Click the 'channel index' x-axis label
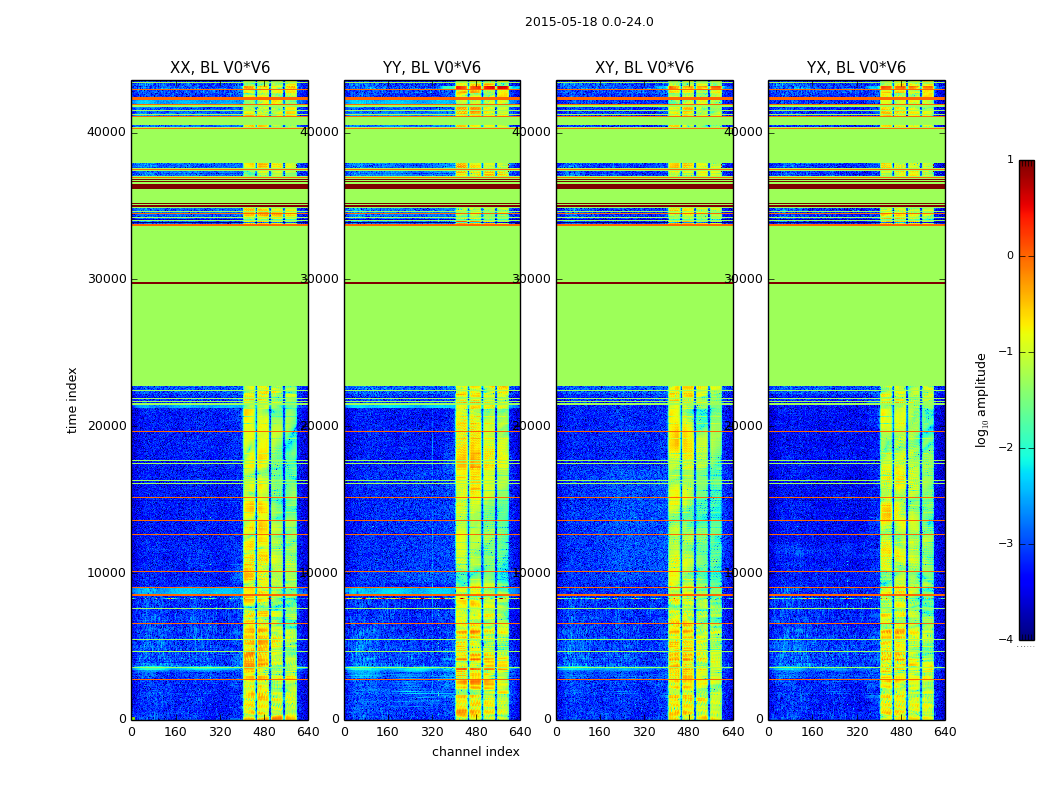 pyautogui.click(x=476, y=752)
